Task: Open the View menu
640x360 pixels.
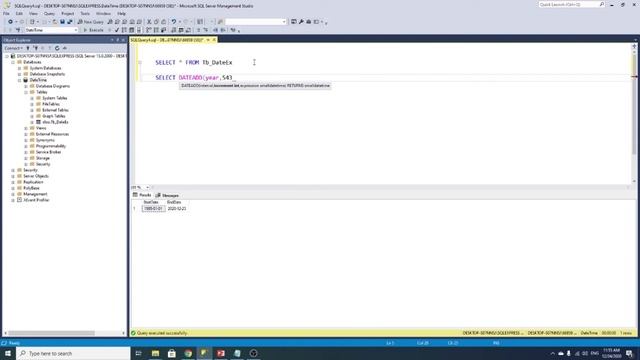Action: click(33, 13)
